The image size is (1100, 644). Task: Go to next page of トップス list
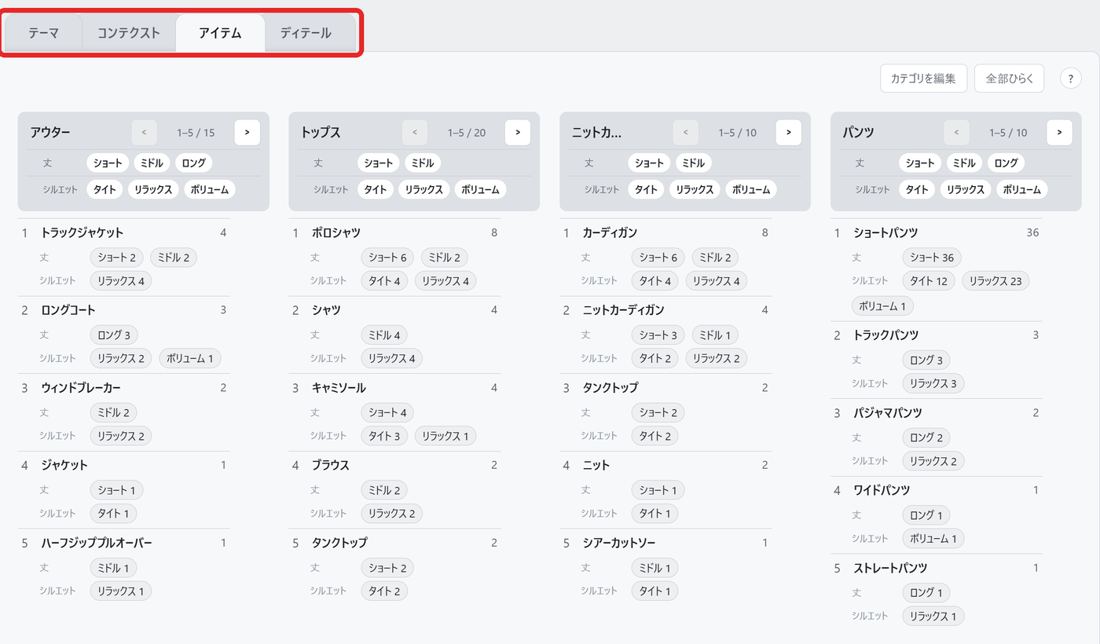point(518,132)
